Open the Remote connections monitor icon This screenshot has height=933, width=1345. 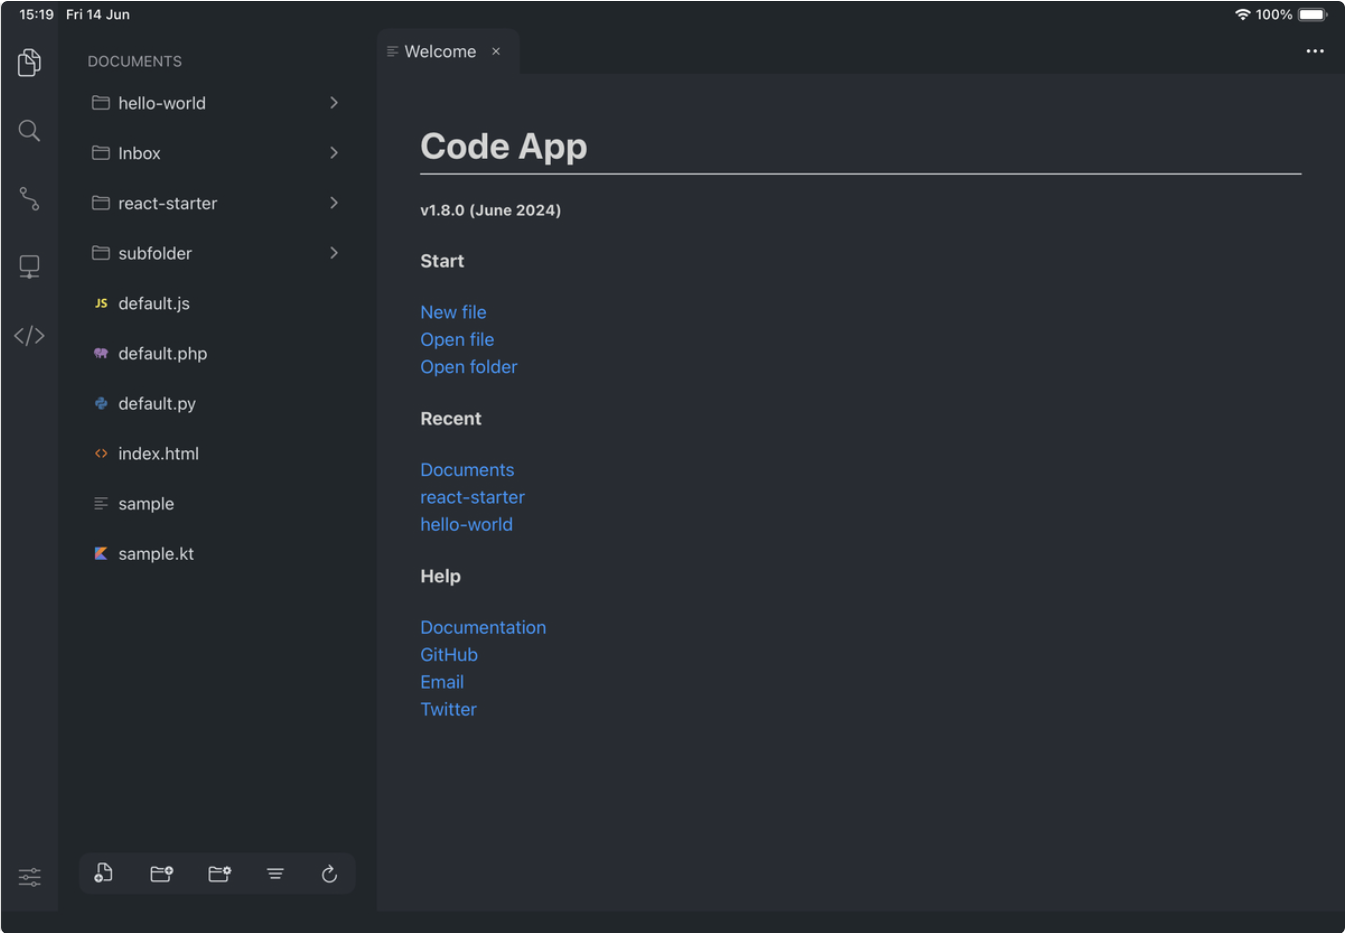[x=29, y=266]
